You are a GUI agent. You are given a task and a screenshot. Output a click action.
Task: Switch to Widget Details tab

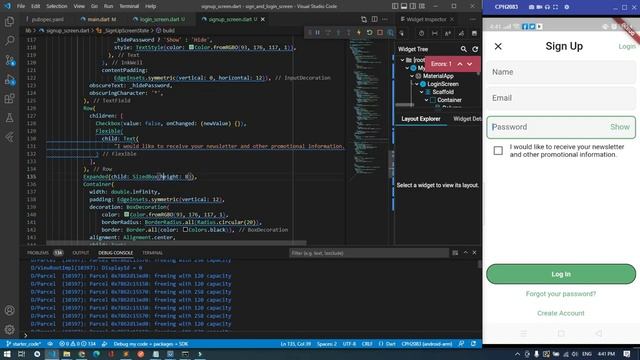[467, 119]
